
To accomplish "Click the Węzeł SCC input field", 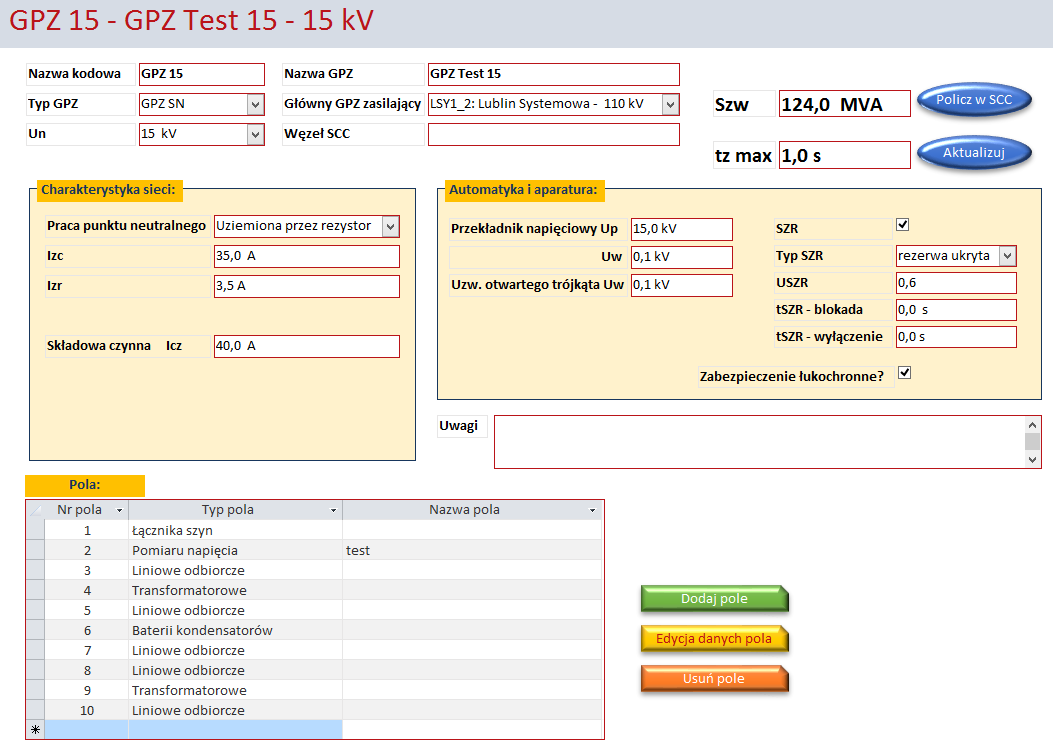I will 553,134.
